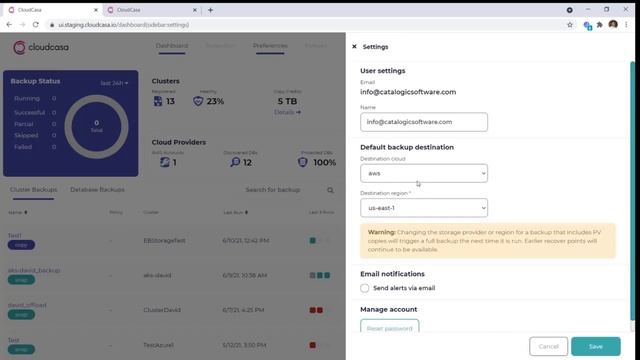Enable Send alerts via email

[364, 288]
